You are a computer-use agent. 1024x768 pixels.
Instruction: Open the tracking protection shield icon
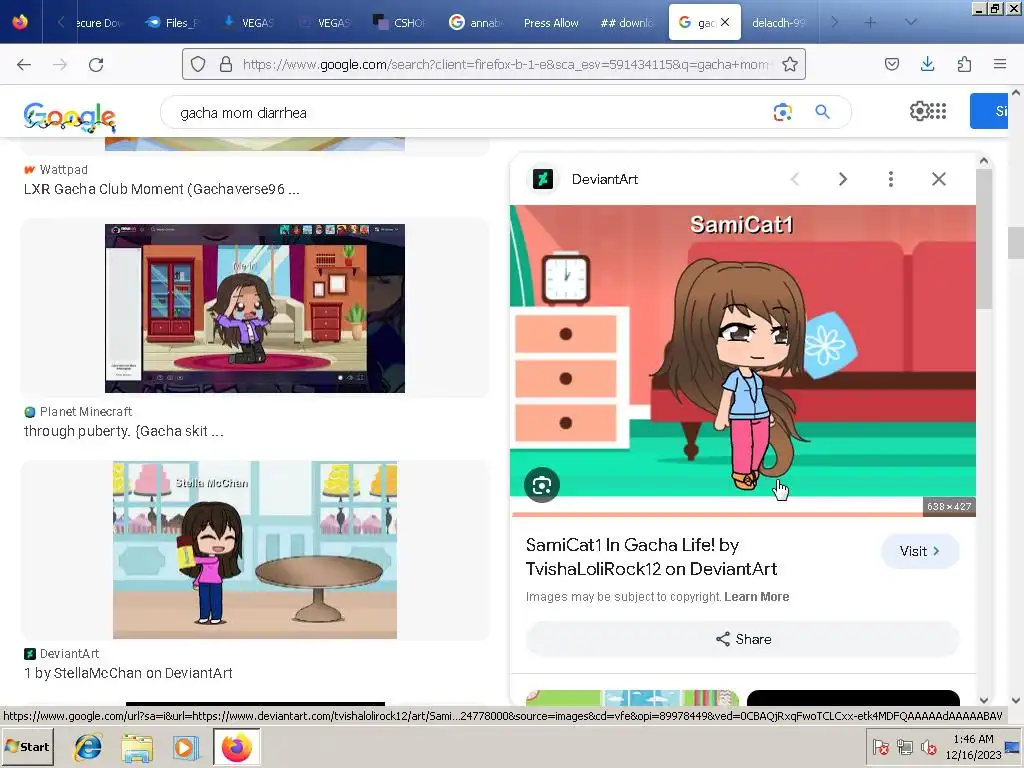(x=198, y=64)
